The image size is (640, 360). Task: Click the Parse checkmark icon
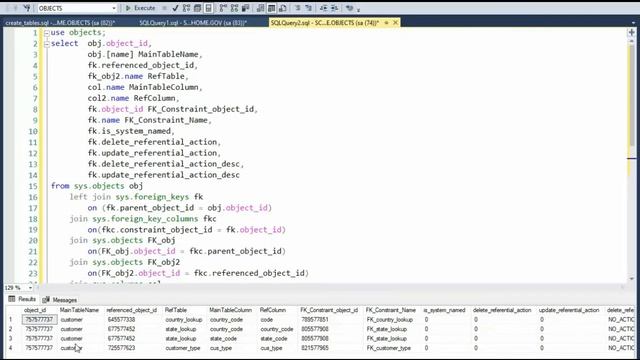coord(176,8)
